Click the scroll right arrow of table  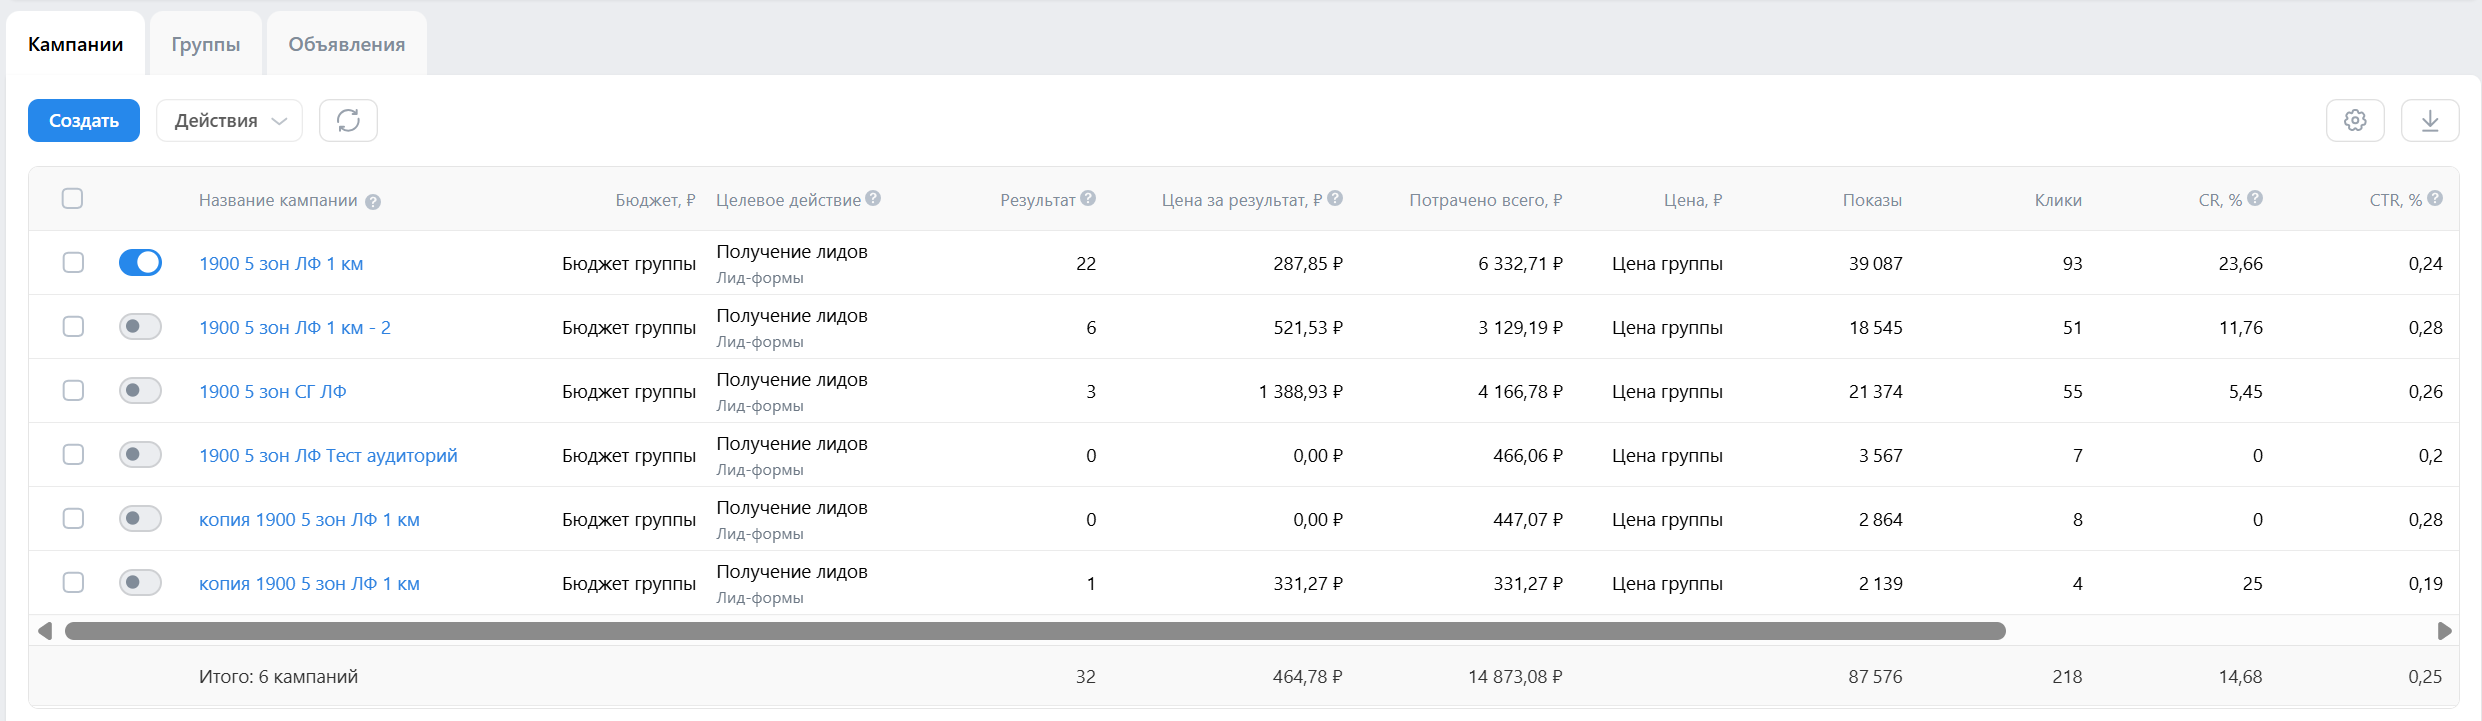[2444, 631]
